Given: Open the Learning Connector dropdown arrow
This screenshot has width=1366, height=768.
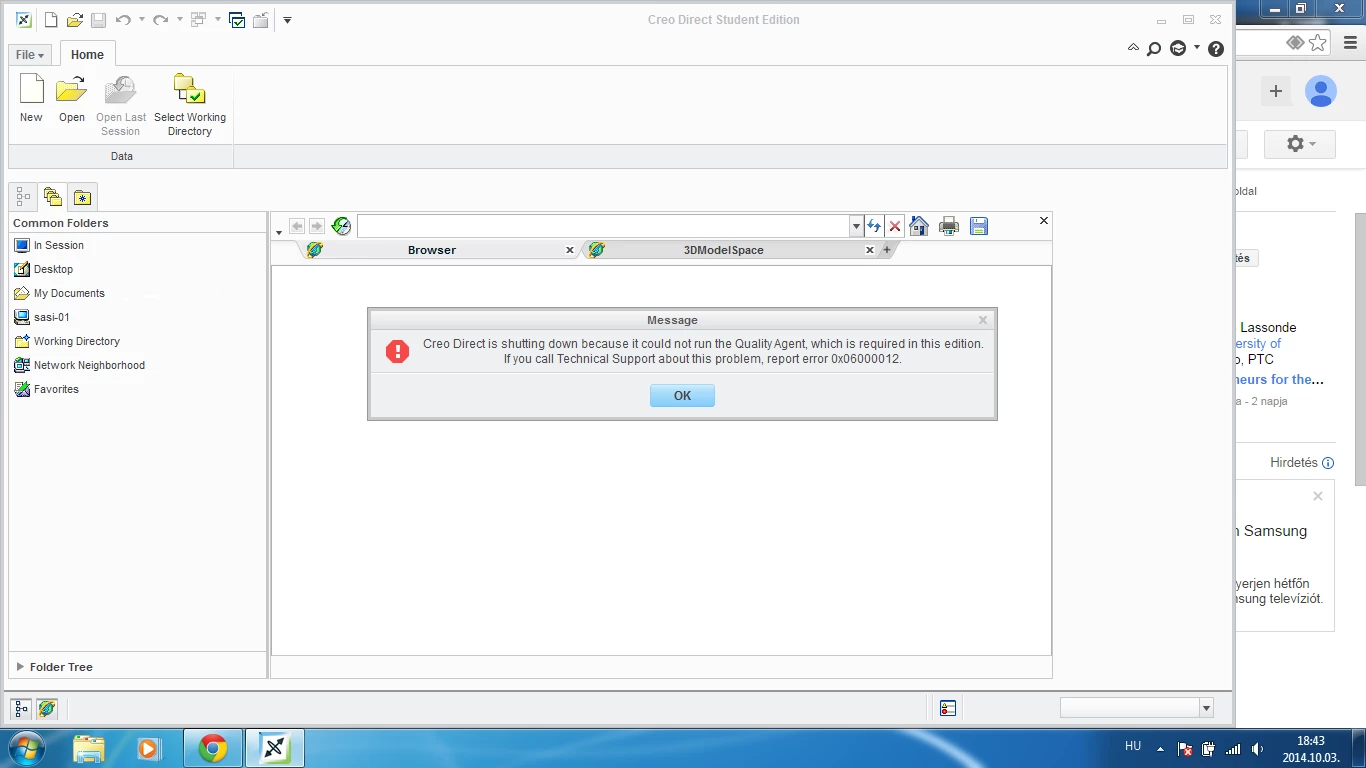Looking at the screenshot, I should tap(1197, 48).
